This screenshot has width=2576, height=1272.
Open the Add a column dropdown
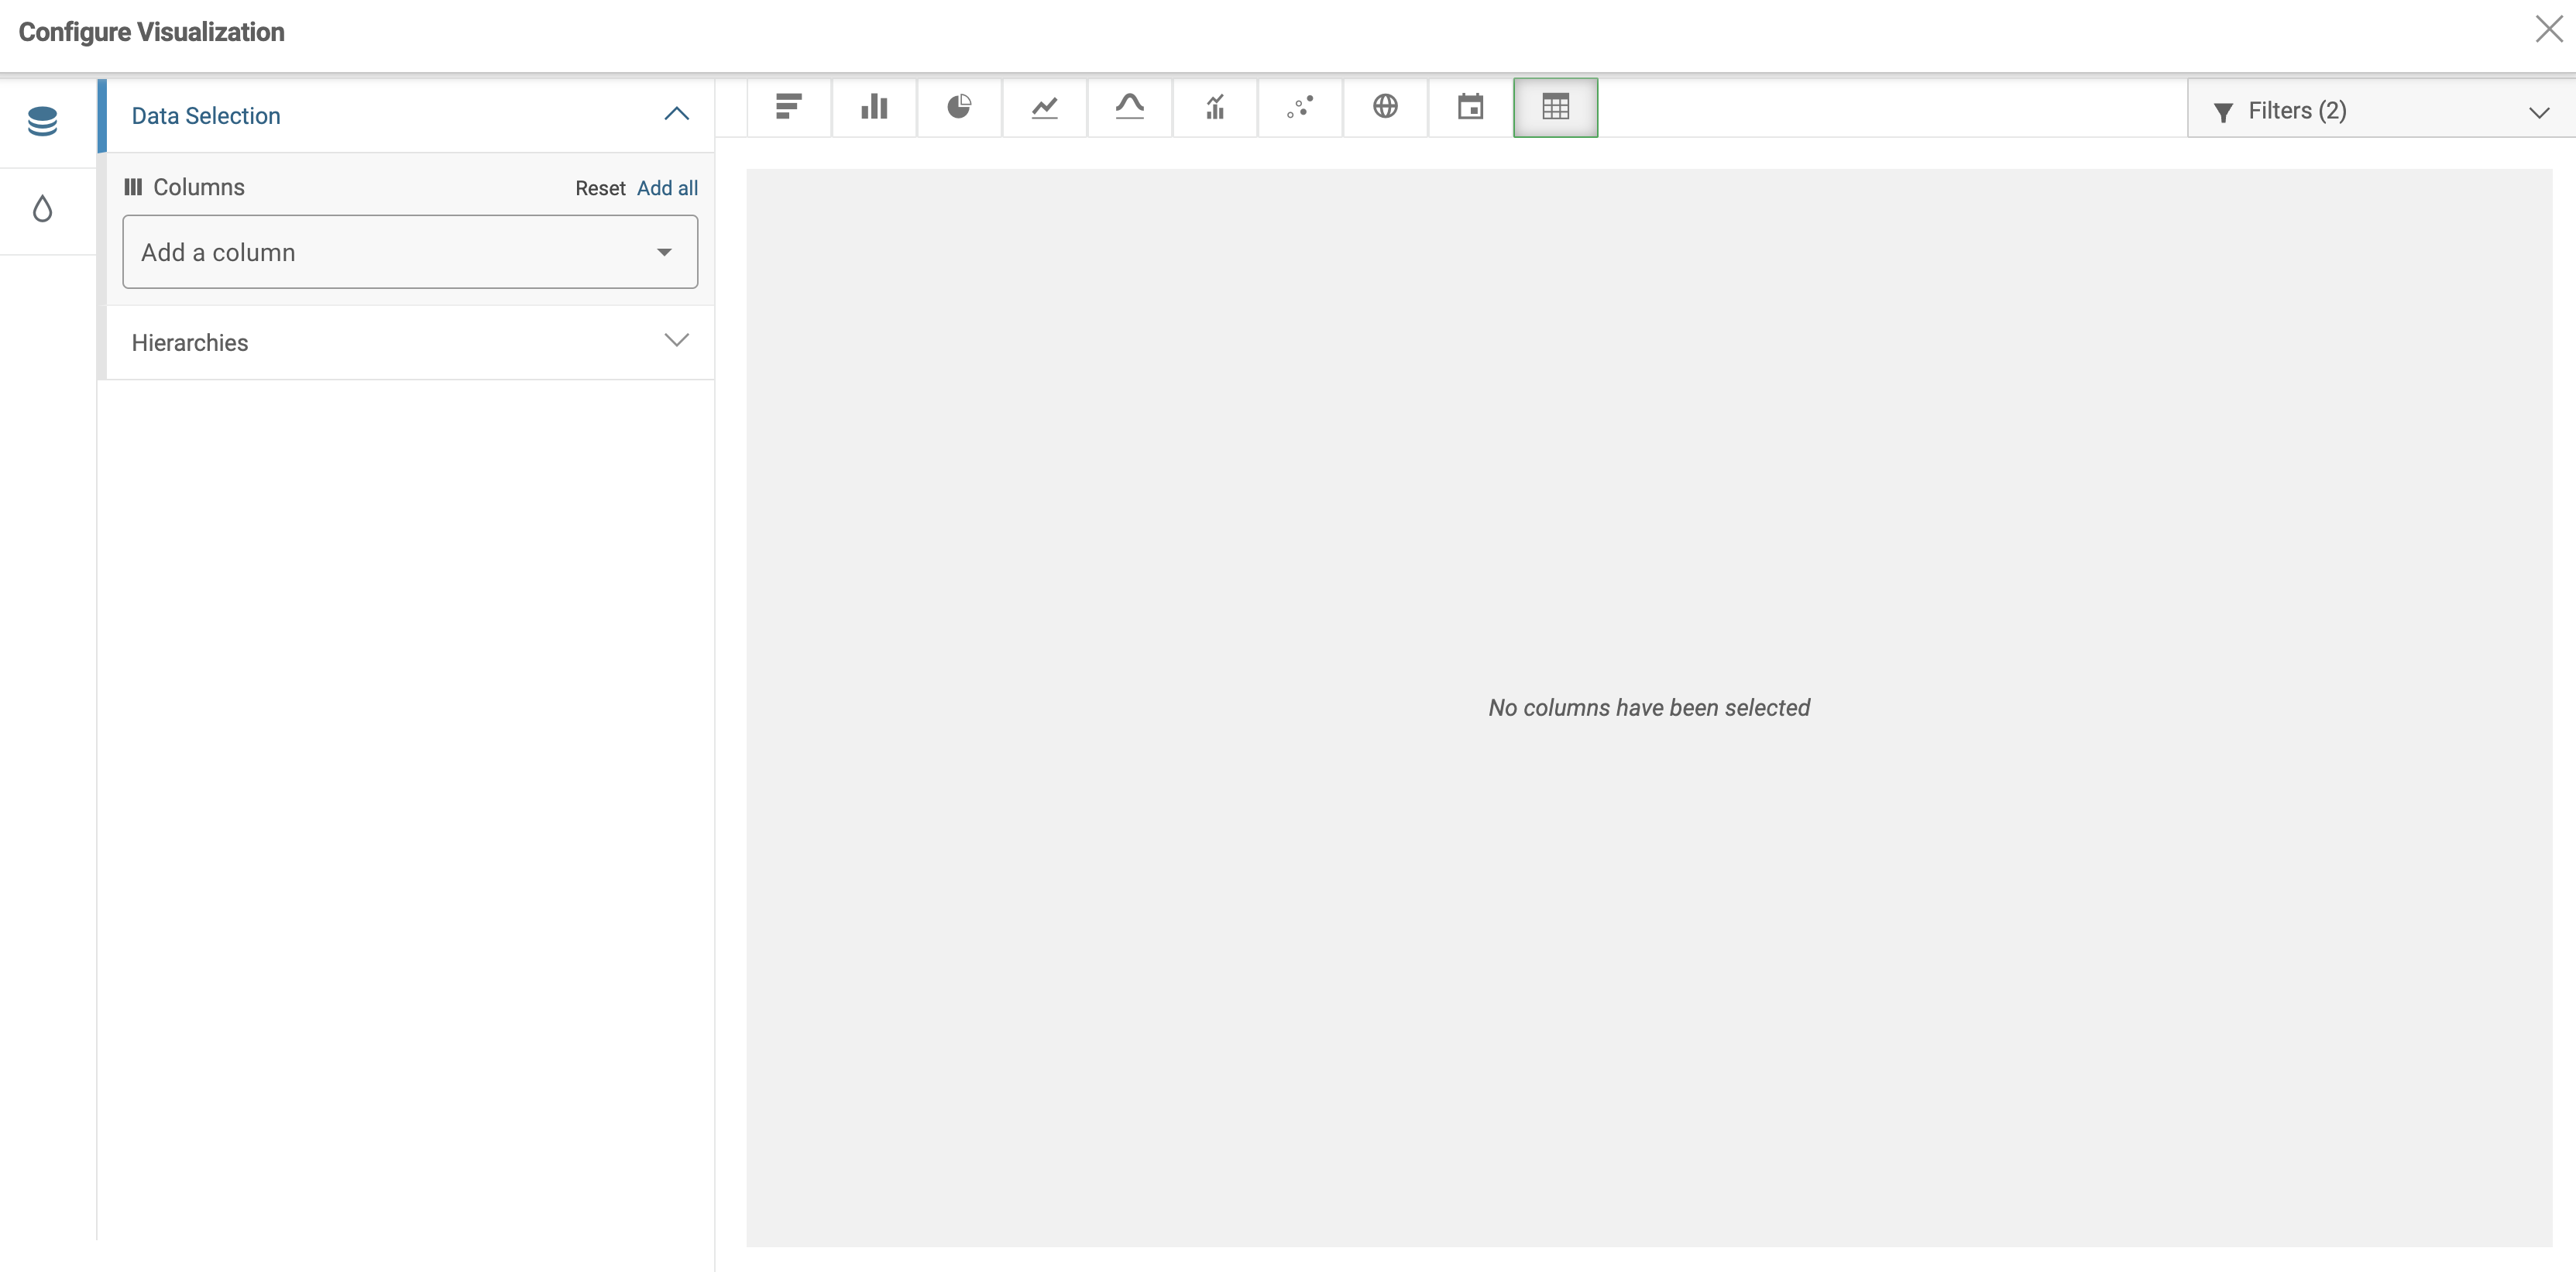tap(410, 252)
